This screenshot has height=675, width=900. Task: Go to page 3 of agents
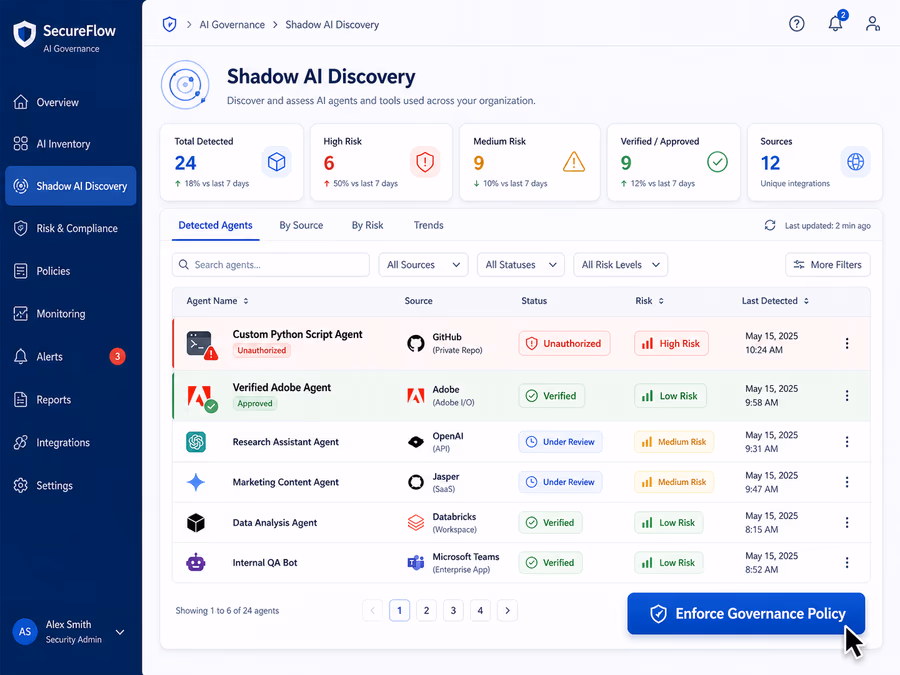[x=453, y=610]
